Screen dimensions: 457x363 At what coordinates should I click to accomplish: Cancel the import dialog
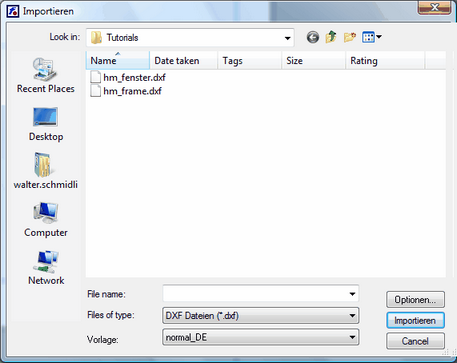[415, 341]
